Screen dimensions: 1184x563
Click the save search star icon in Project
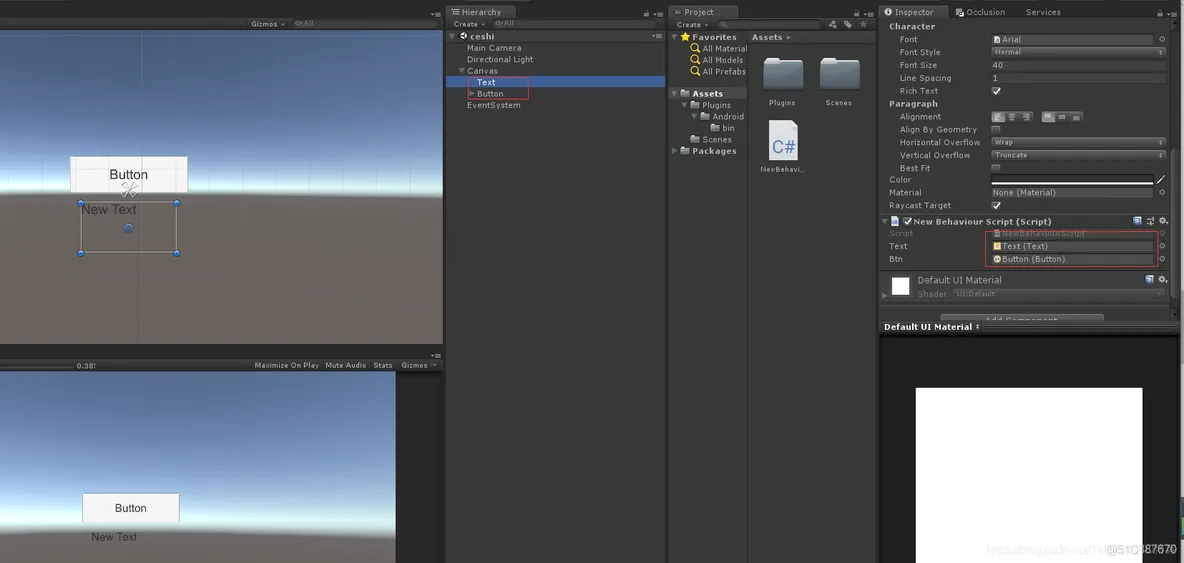pyautogui.click(x=862, y=24)
